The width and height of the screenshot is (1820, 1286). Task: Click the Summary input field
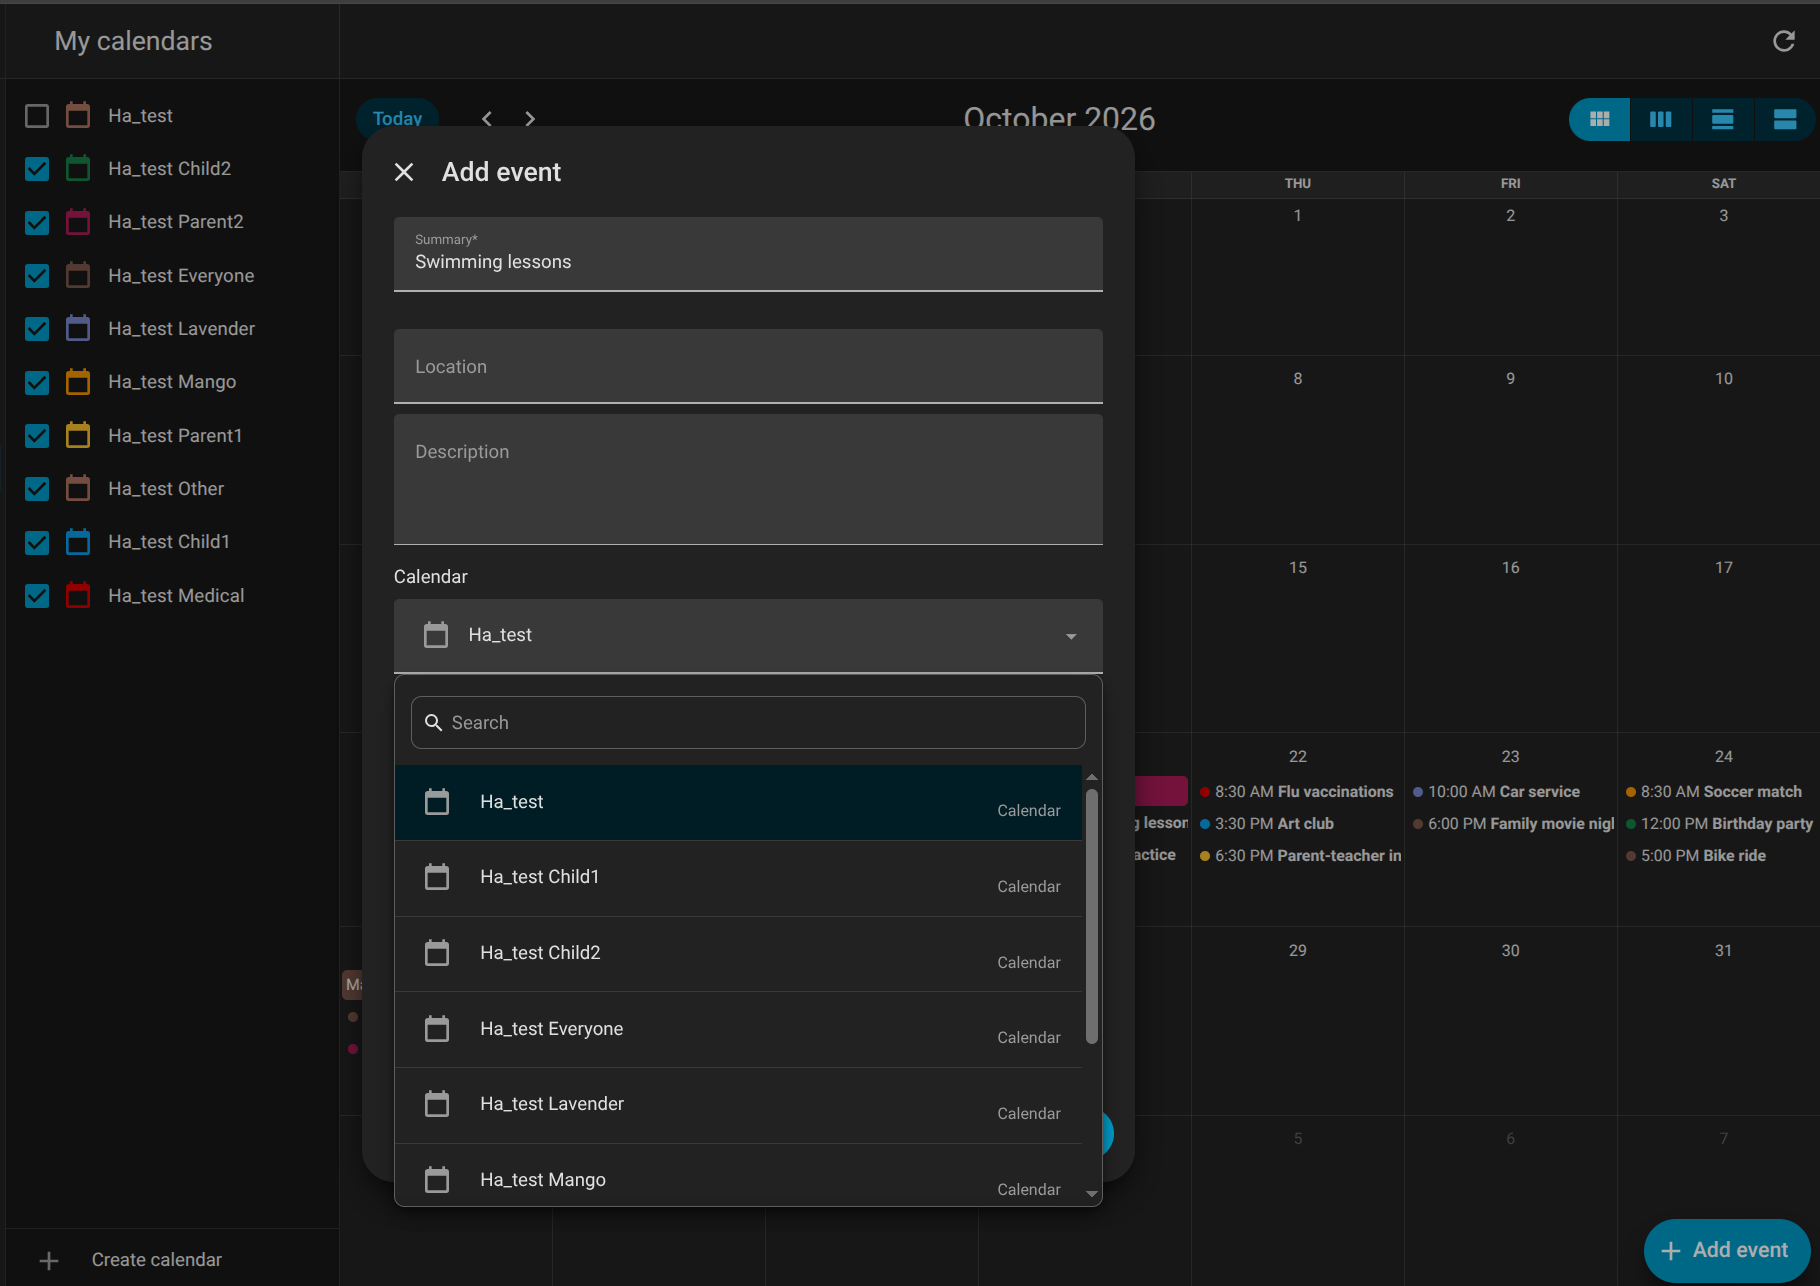(x=748, y=254)
